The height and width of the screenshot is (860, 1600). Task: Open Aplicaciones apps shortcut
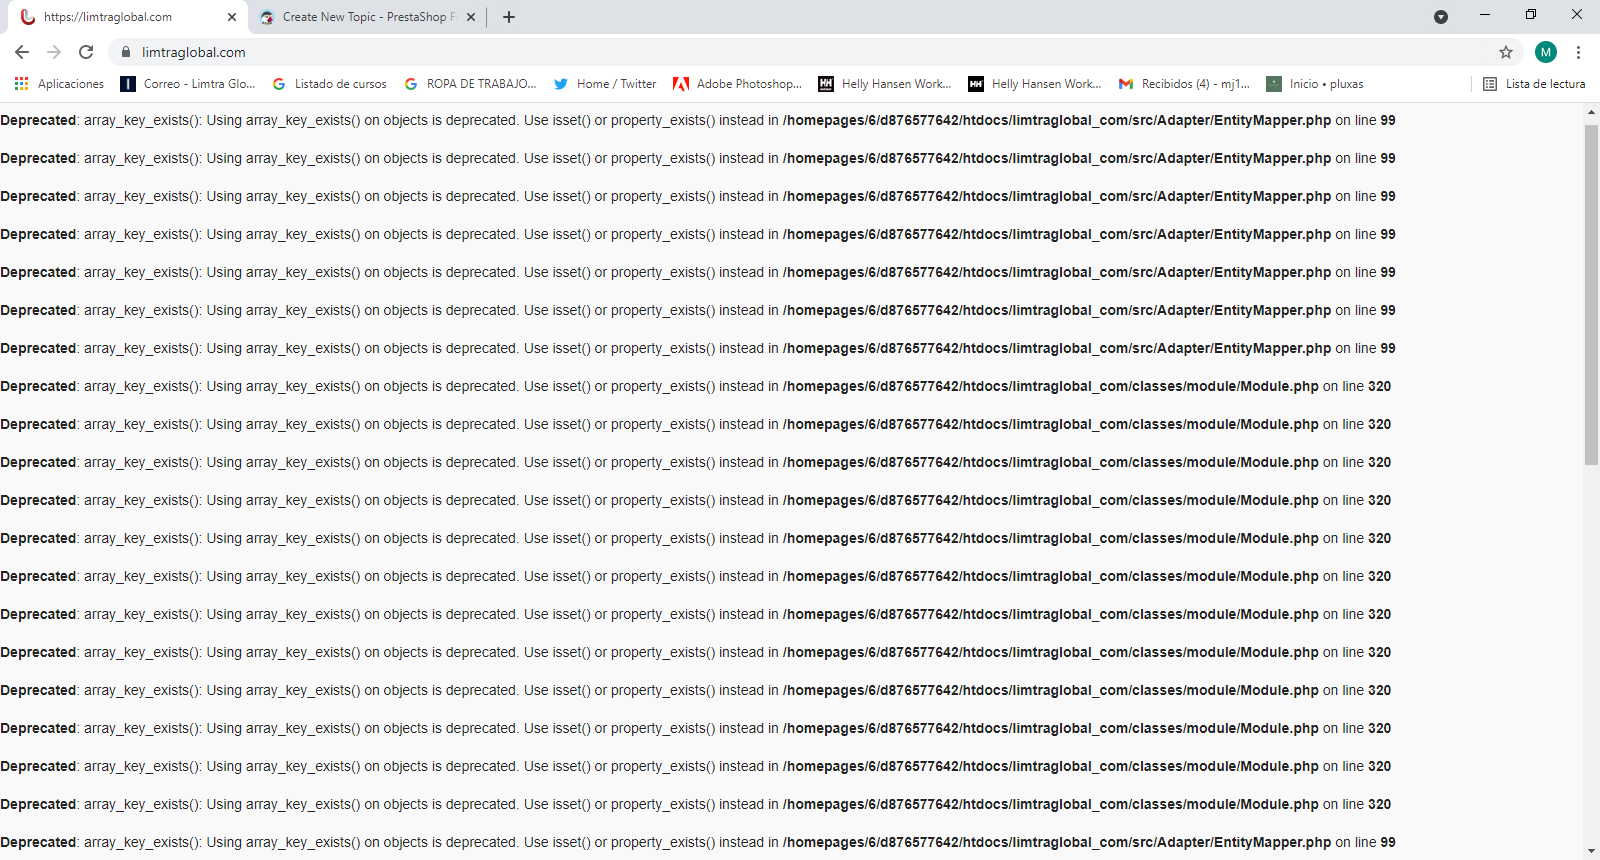(59, 84)
